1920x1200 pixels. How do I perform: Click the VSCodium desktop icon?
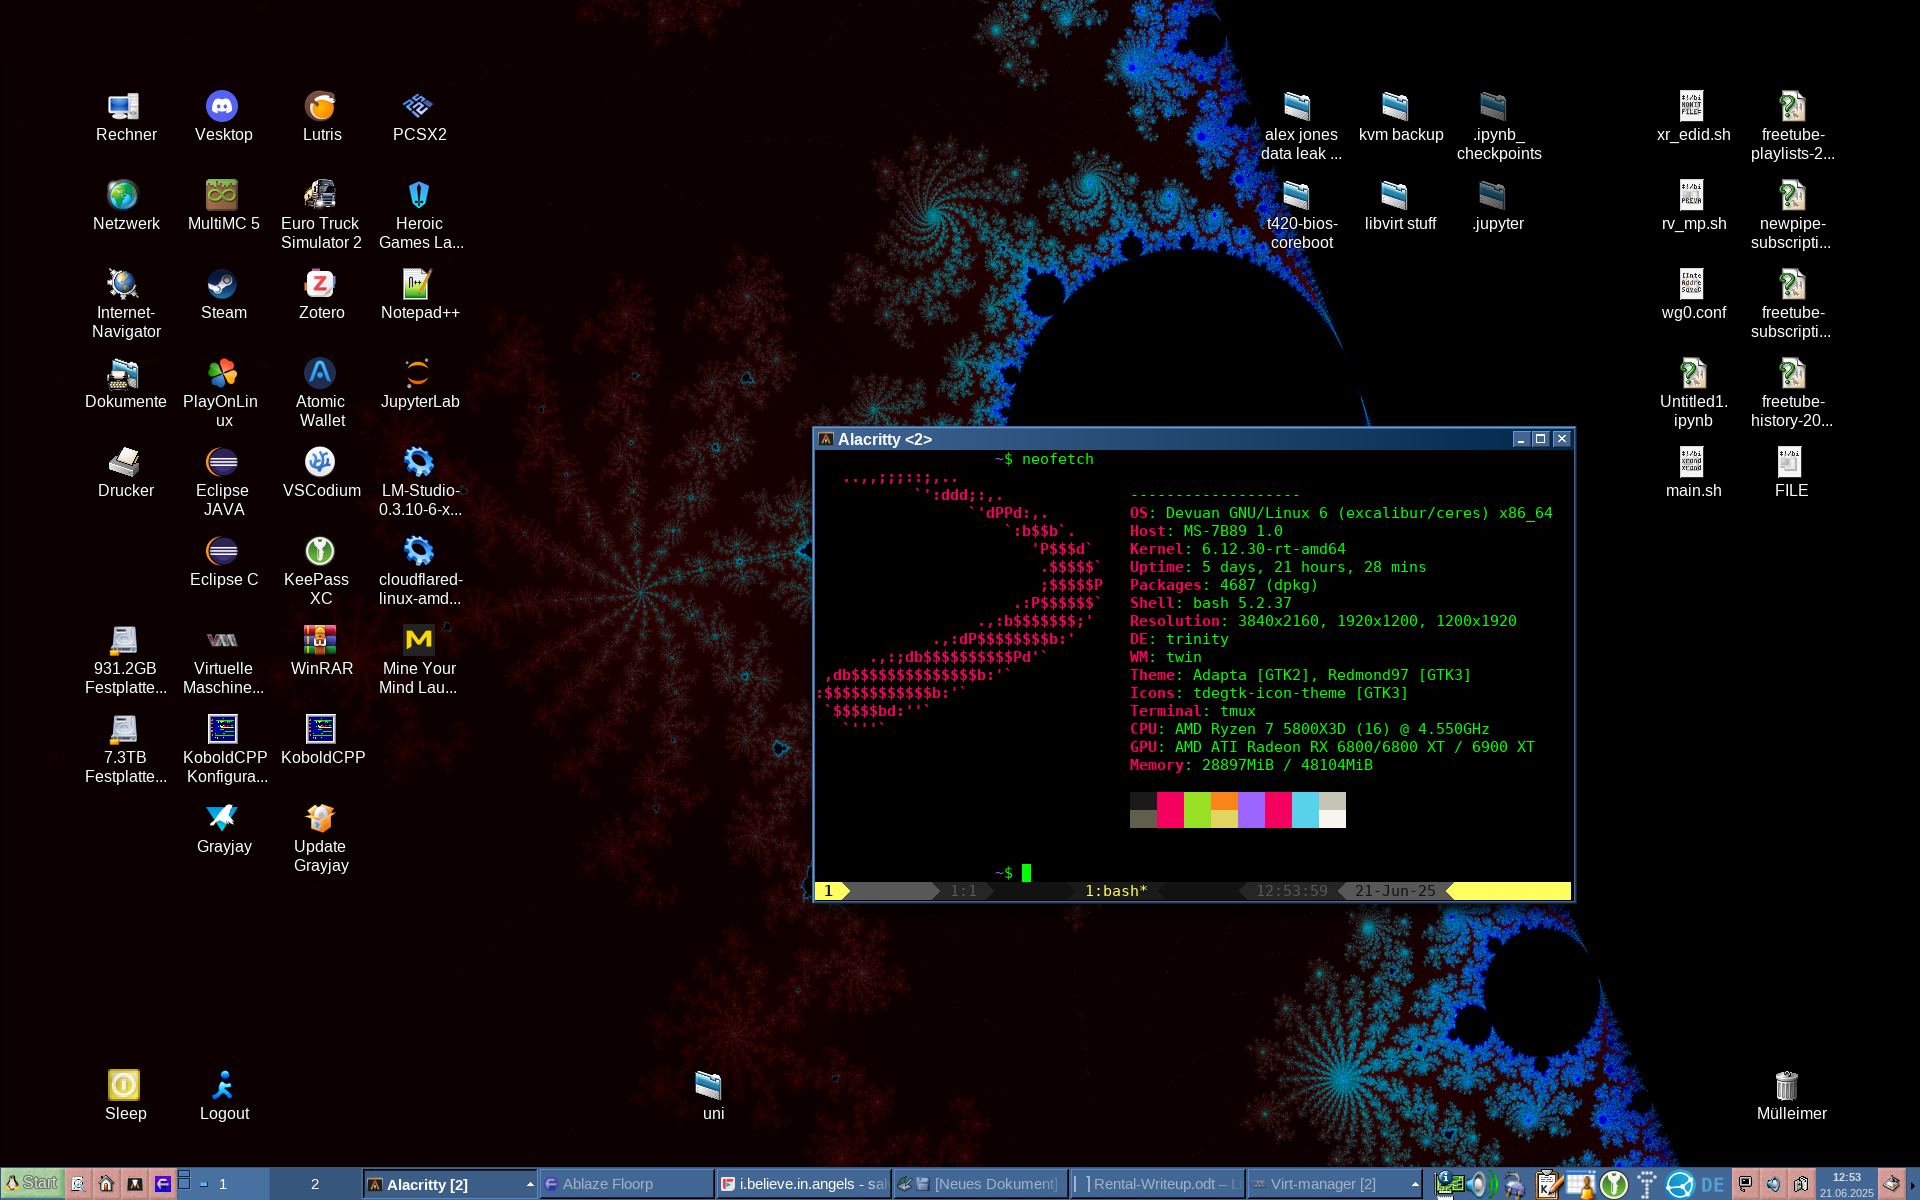tap(321, 473)
